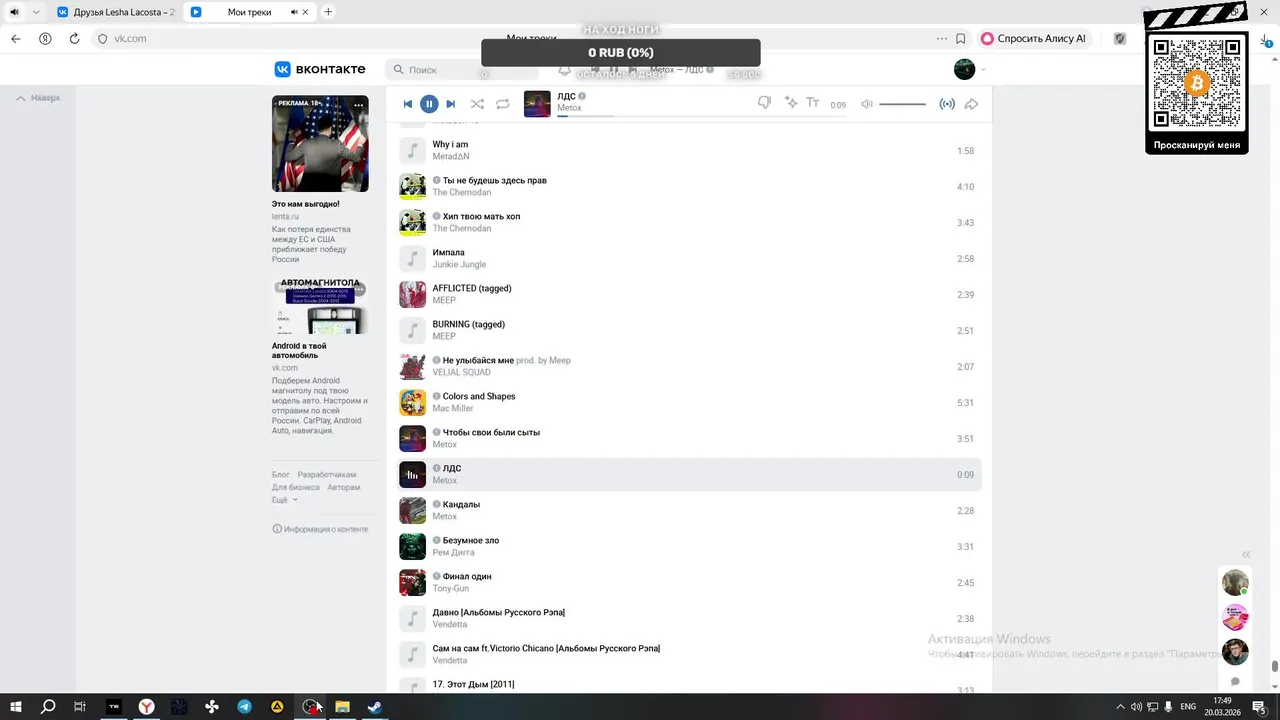Toggle repeat mode in player
The width and height of the screenshot is (1280, 720).
[503, 104]
